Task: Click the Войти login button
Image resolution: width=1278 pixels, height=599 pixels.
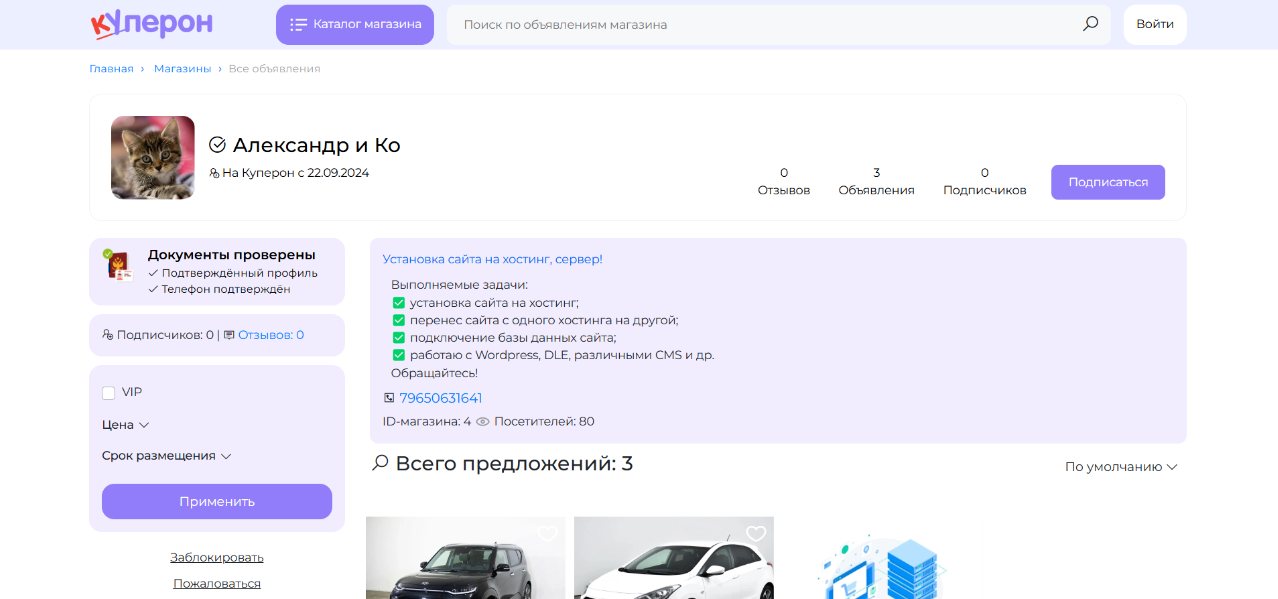Action: pos(1155,24)
